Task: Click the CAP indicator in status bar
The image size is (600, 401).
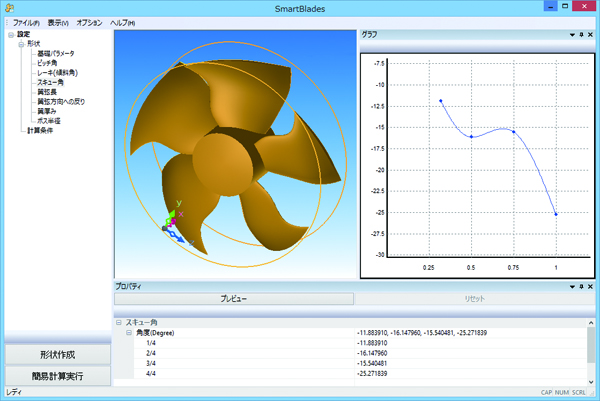Action: (546, 393)
